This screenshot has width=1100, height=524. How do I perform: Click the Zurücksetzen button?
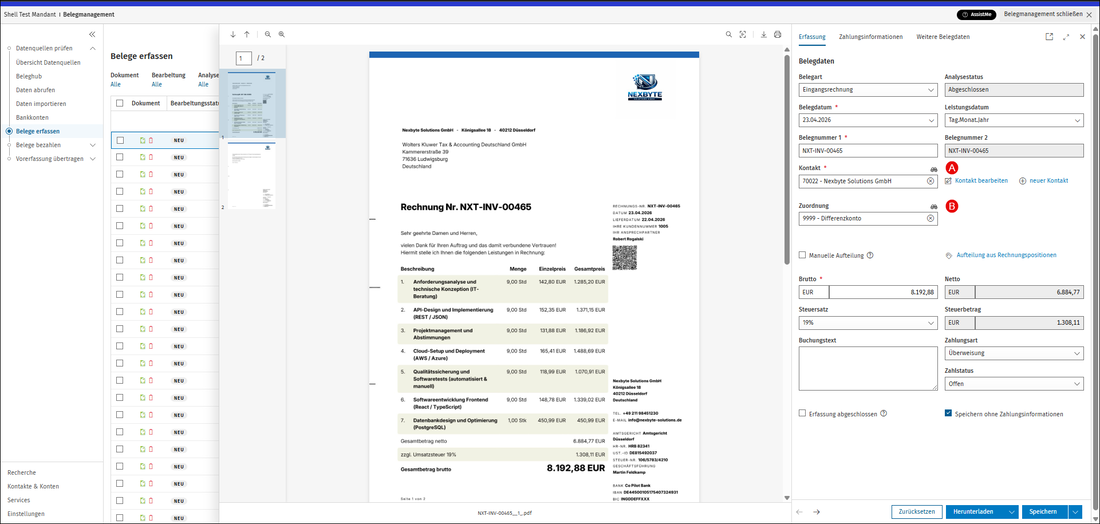916,512
